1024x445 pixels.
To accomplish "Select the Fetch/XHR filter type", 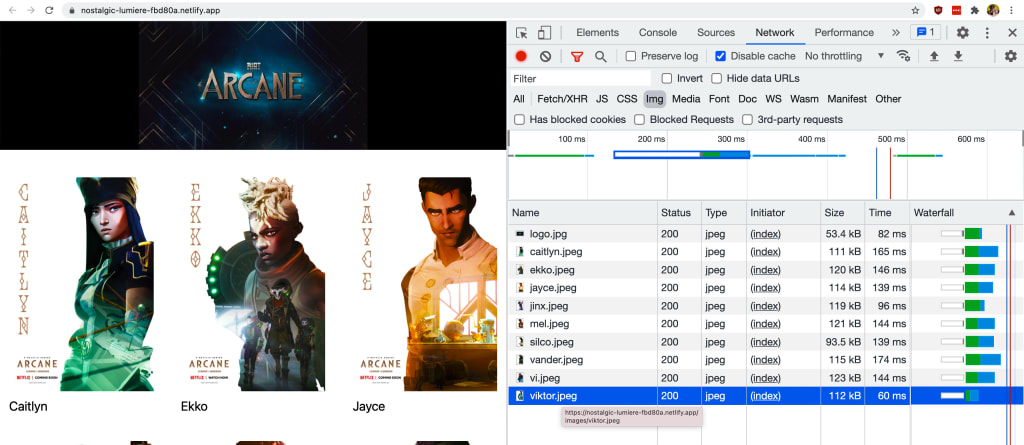I will pos(562,99).
